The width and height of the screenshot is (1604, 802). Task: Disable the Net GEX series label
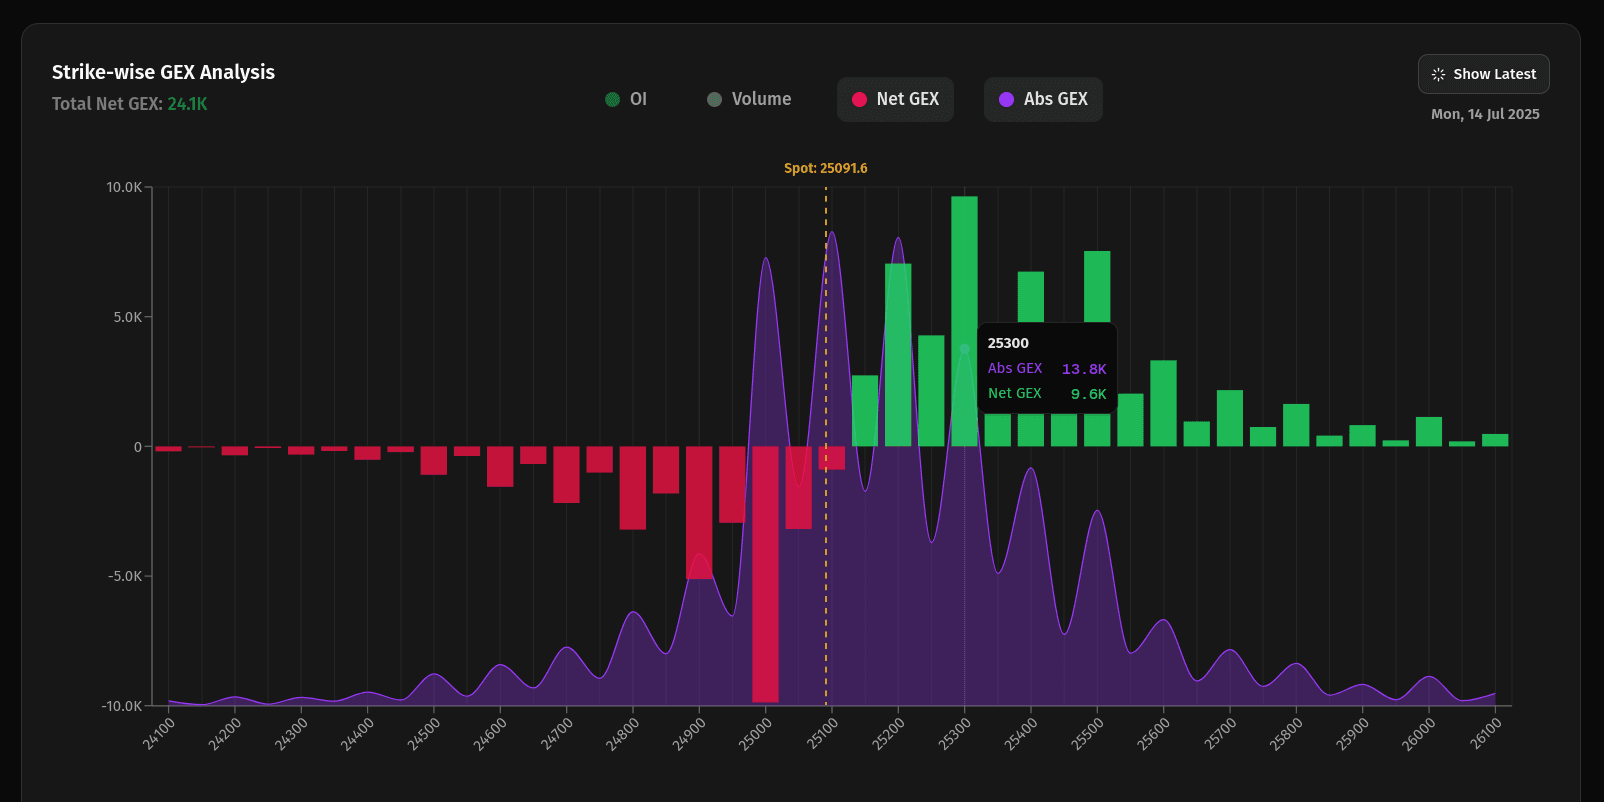[x=907, y=99]
